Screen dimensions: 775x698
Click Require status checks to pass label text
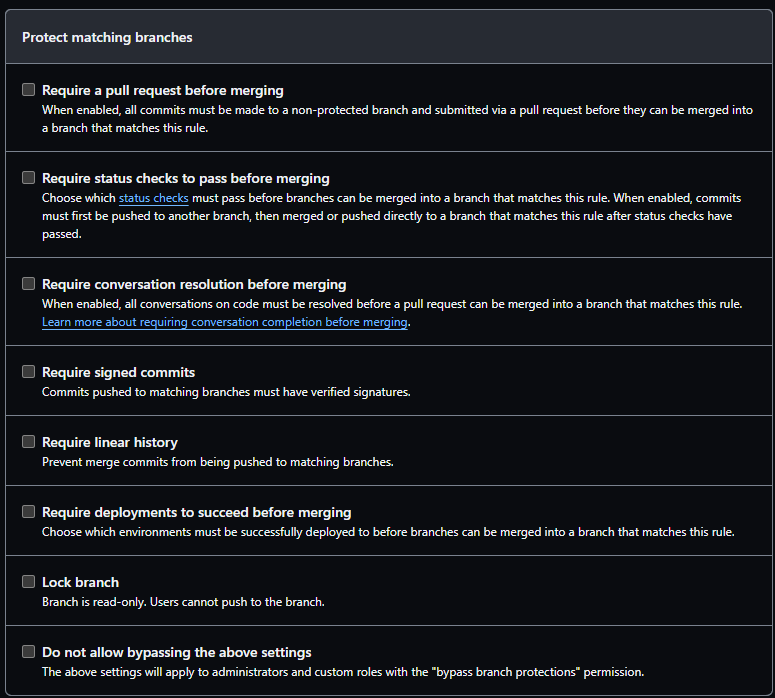point(186,178)
